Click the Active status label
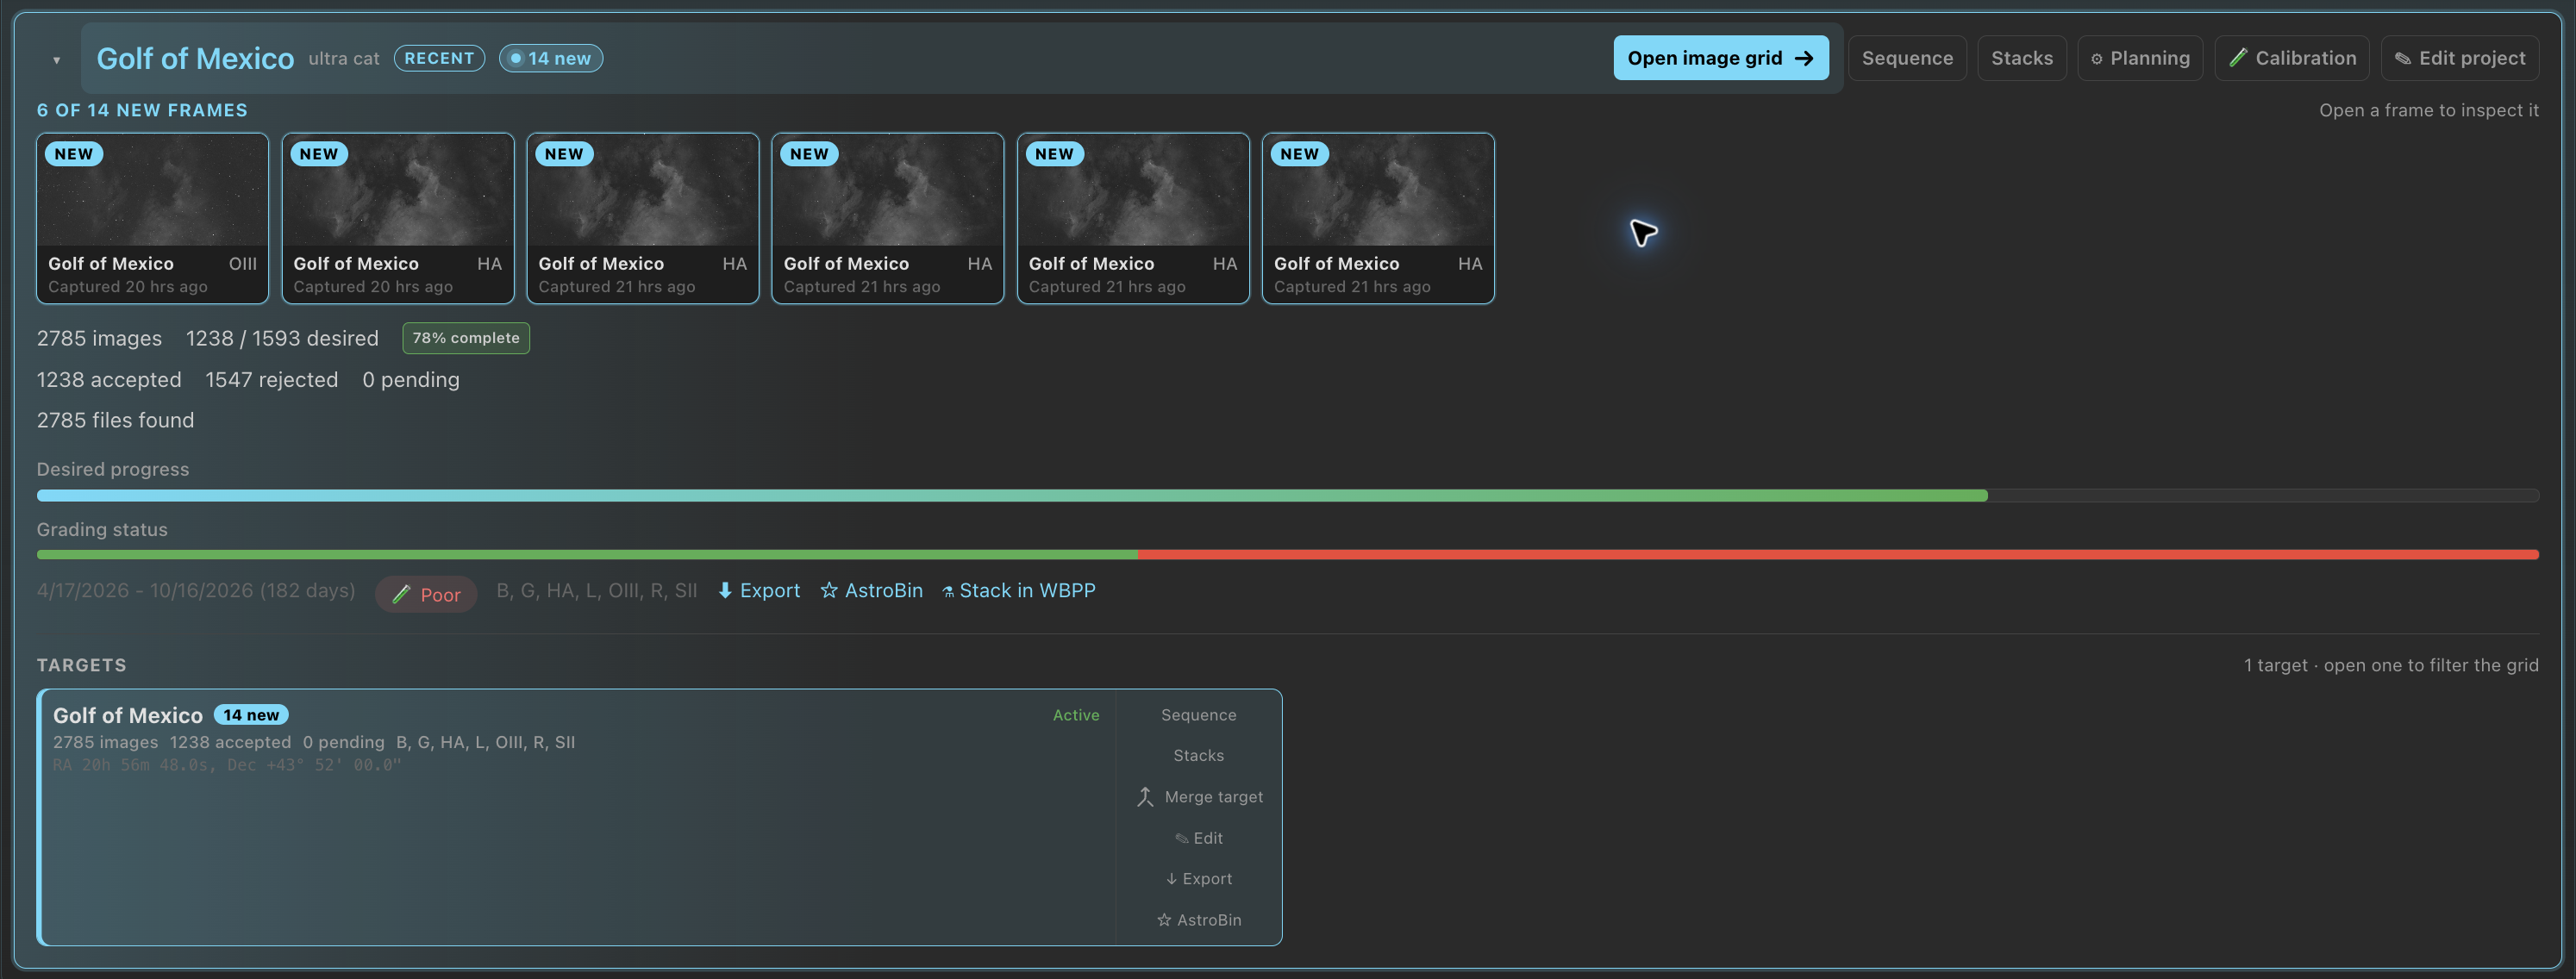Image resolution: width=2576 pixels, height=979 pixels. pyautogui.click(x=1076, y=715)
